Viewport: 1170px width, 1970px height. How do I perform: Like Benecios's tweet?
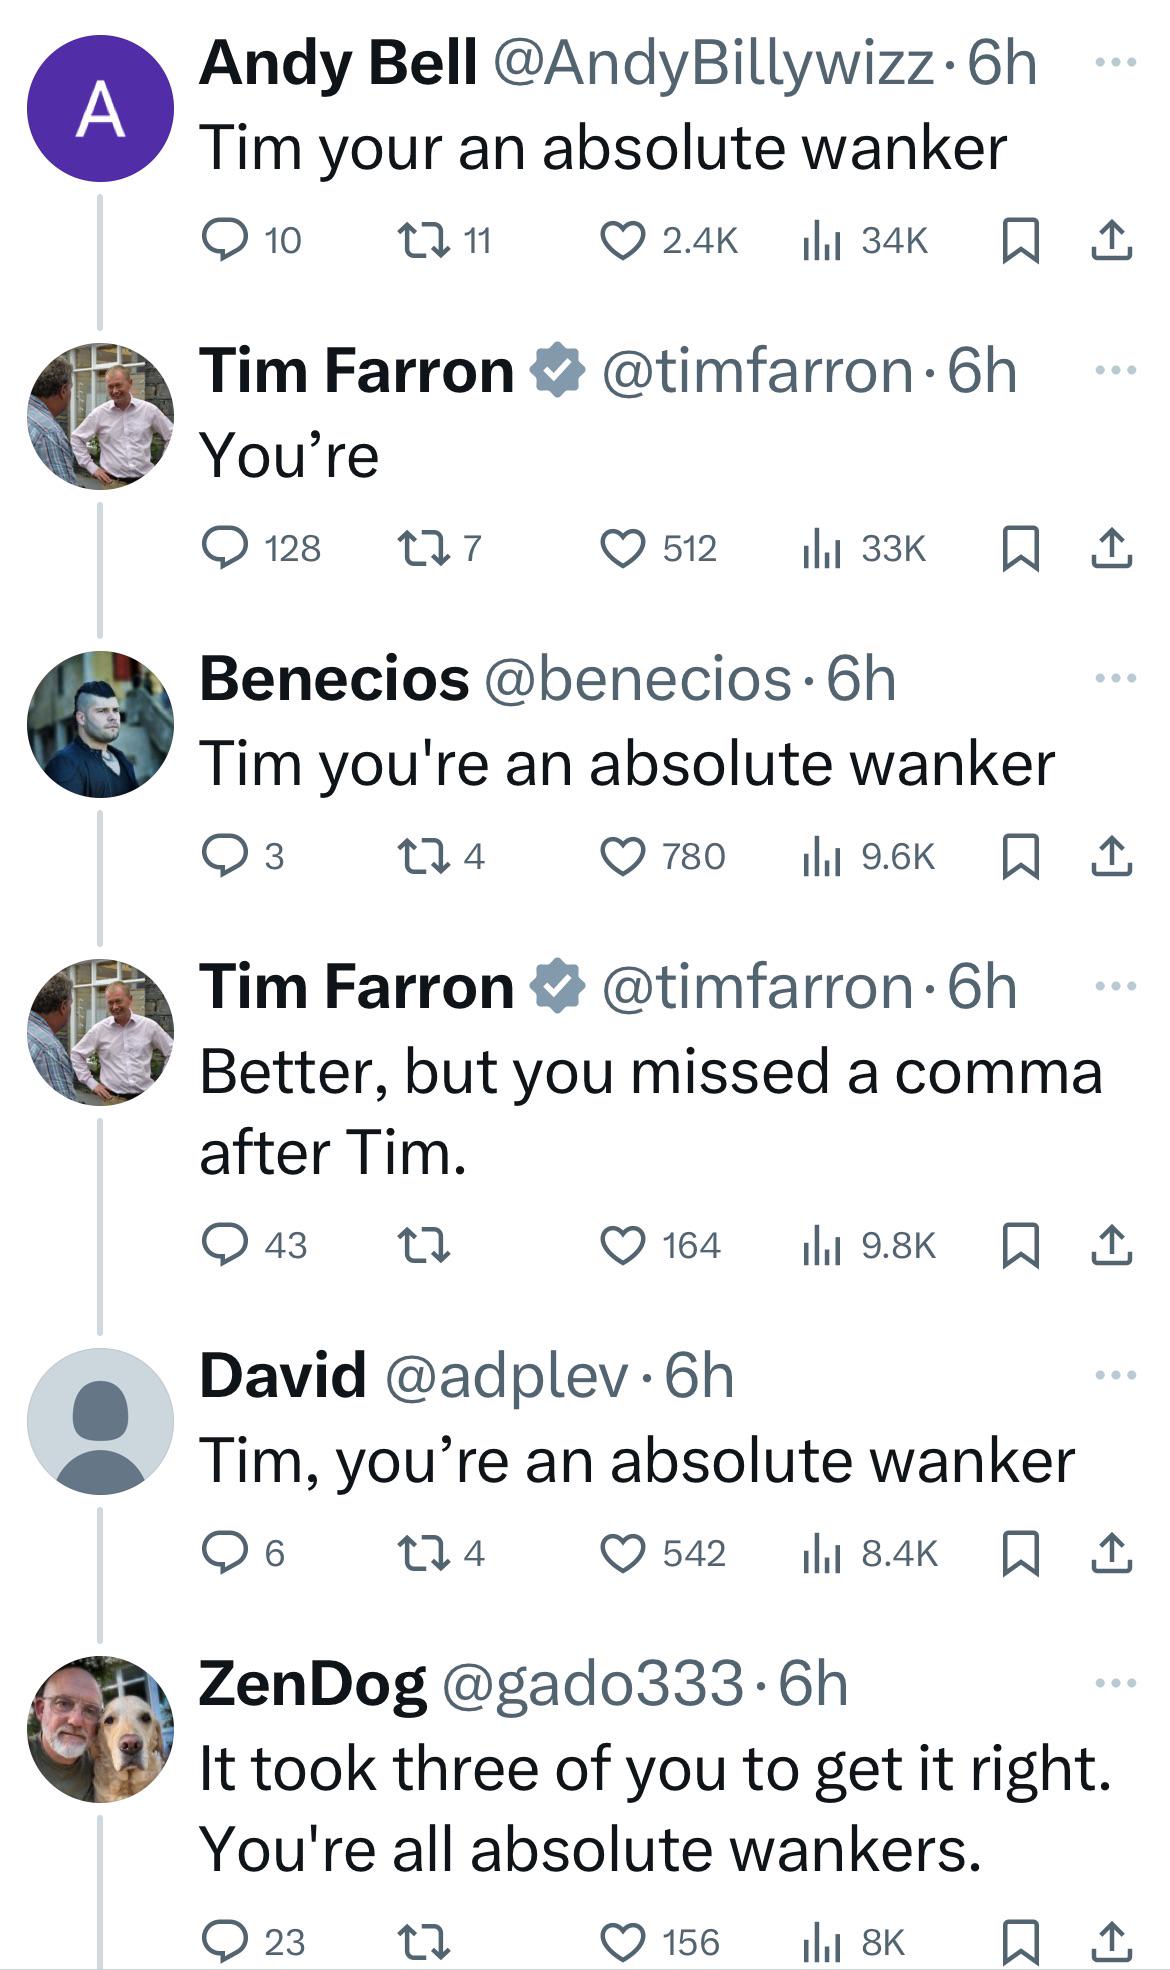[622, 856]
